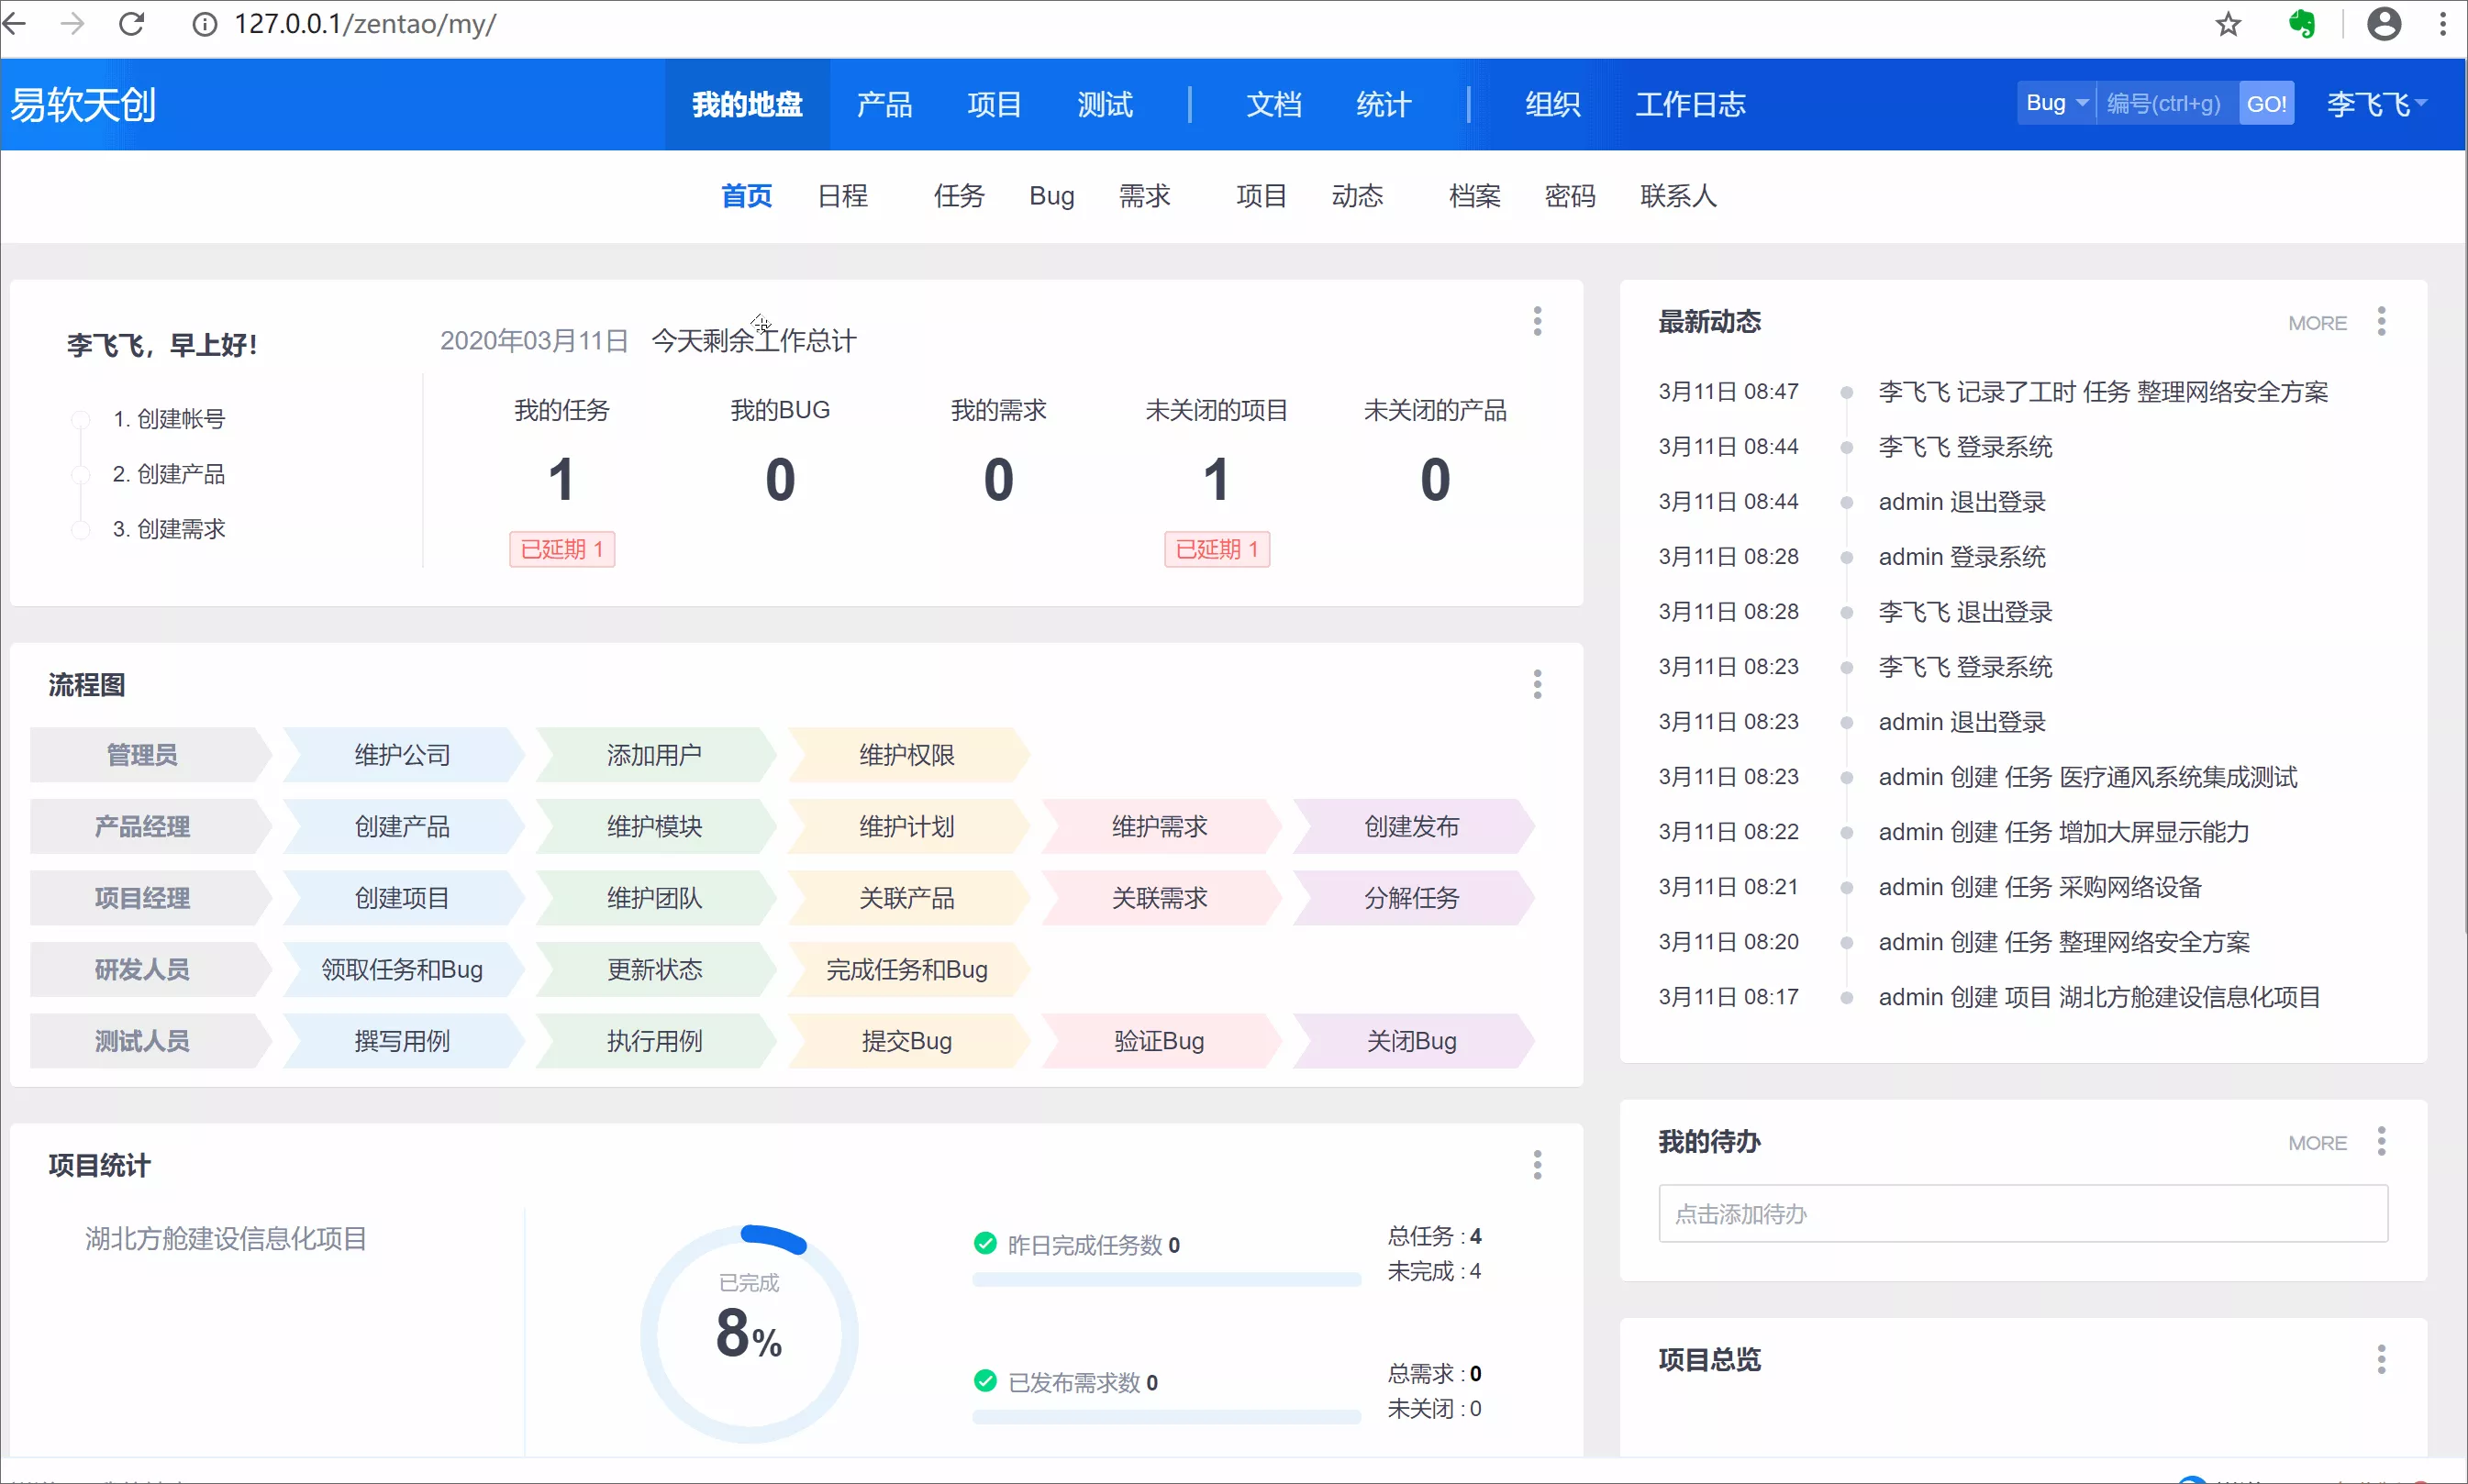This screenshot has height=1484, width=2468.
Task: Click the 编号(ctrl+g) search input
Action: click(2167, 103)
